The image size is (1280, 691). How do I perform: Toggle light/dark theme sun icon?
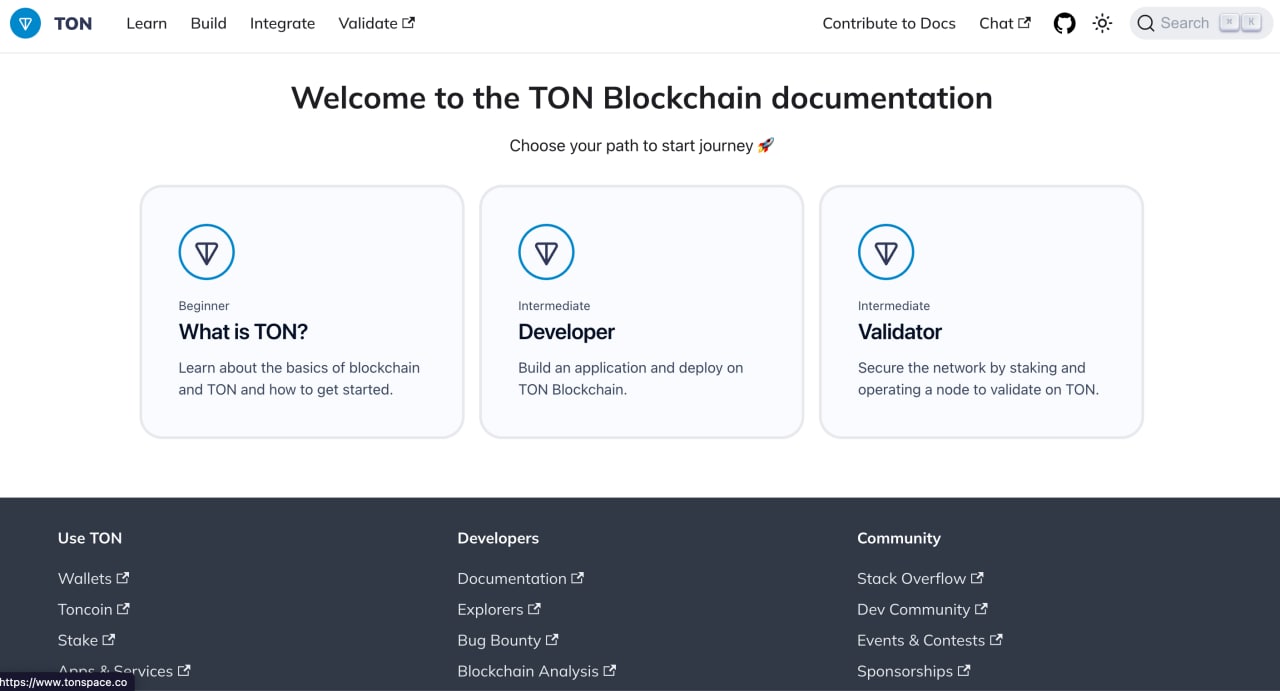1102,23
